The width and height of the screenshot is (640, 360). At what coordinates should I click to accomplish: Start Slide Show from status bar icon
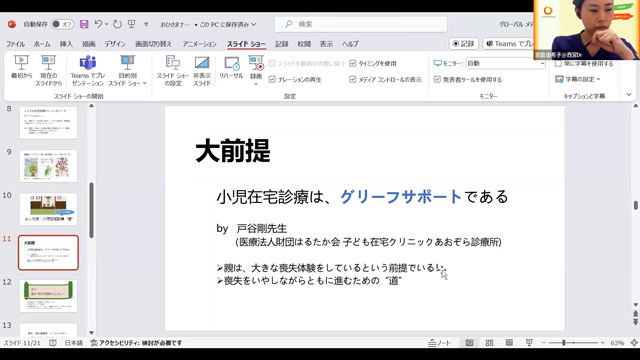pyautogui.click(x=529, y=343)
